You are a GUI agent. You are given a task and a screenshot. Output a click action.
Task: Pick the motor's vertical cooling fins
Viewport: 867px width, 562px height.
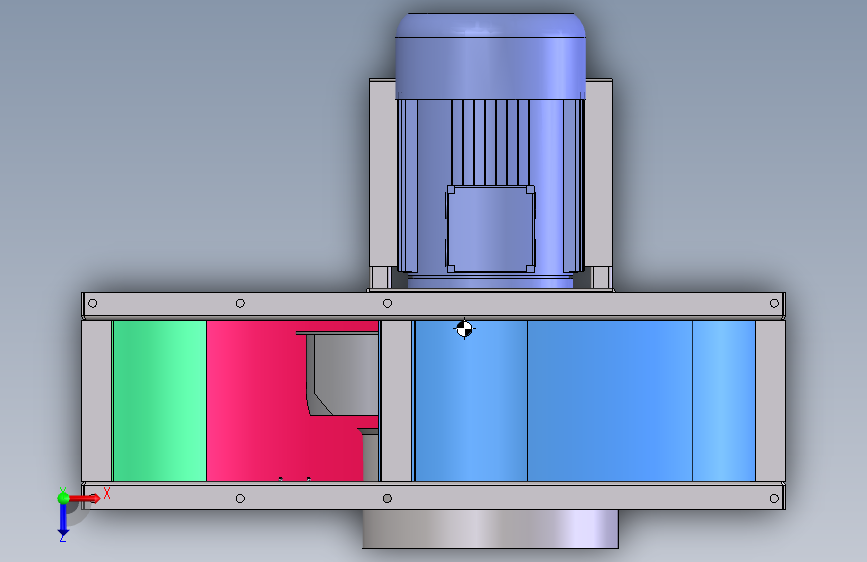(x=490, y=142)
